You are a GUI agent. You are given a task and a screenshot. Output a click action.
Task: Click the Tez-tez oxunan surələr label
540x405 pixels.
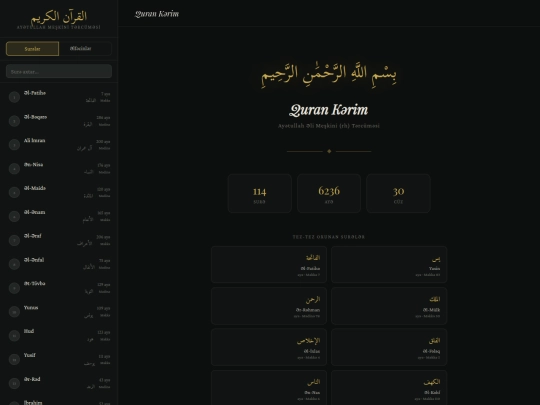point(329,237)
